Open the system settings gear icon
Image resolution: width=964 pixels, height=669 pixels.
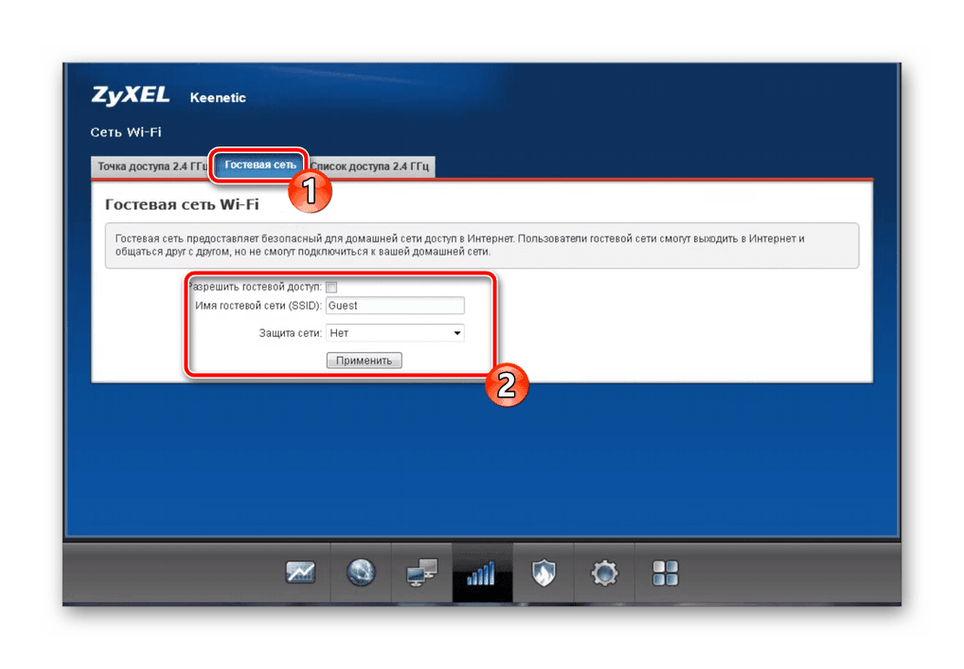point(604,573)
